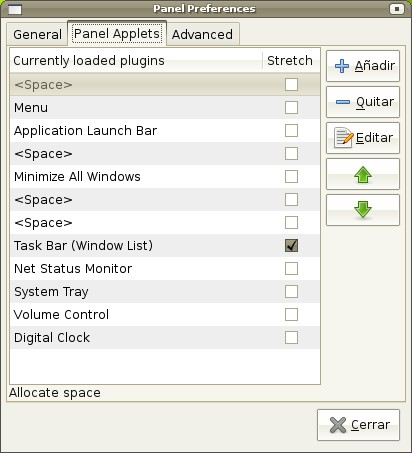The image size is (412, 453).
Task: Select the Panel Applets tab
Action: (x=117, y=34)
